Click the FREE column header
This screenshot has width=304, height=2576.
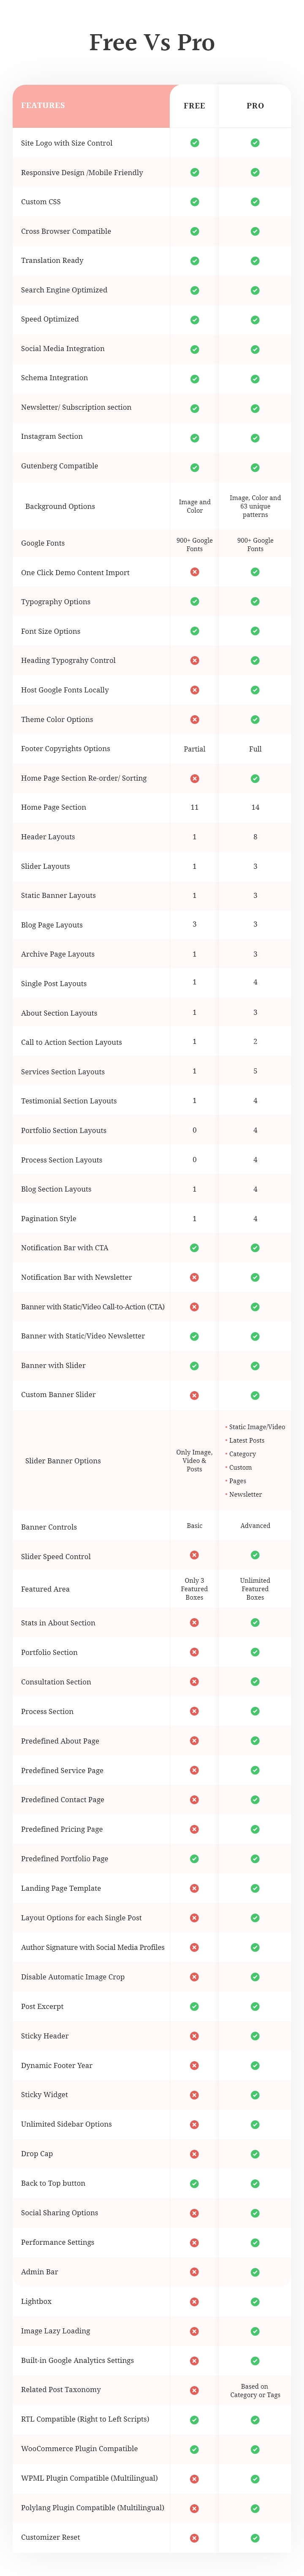194,105
